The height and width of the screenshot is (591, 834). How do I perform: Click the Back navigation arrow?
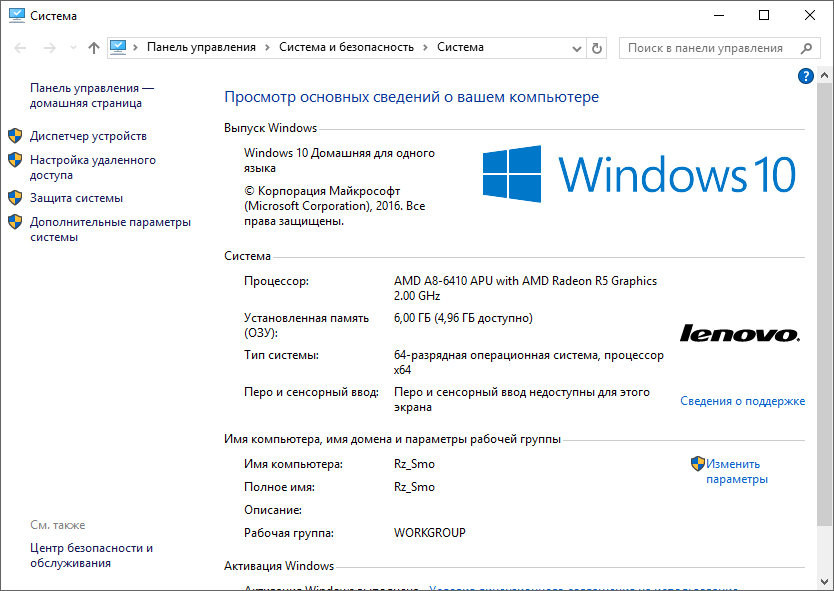[20, 48]
